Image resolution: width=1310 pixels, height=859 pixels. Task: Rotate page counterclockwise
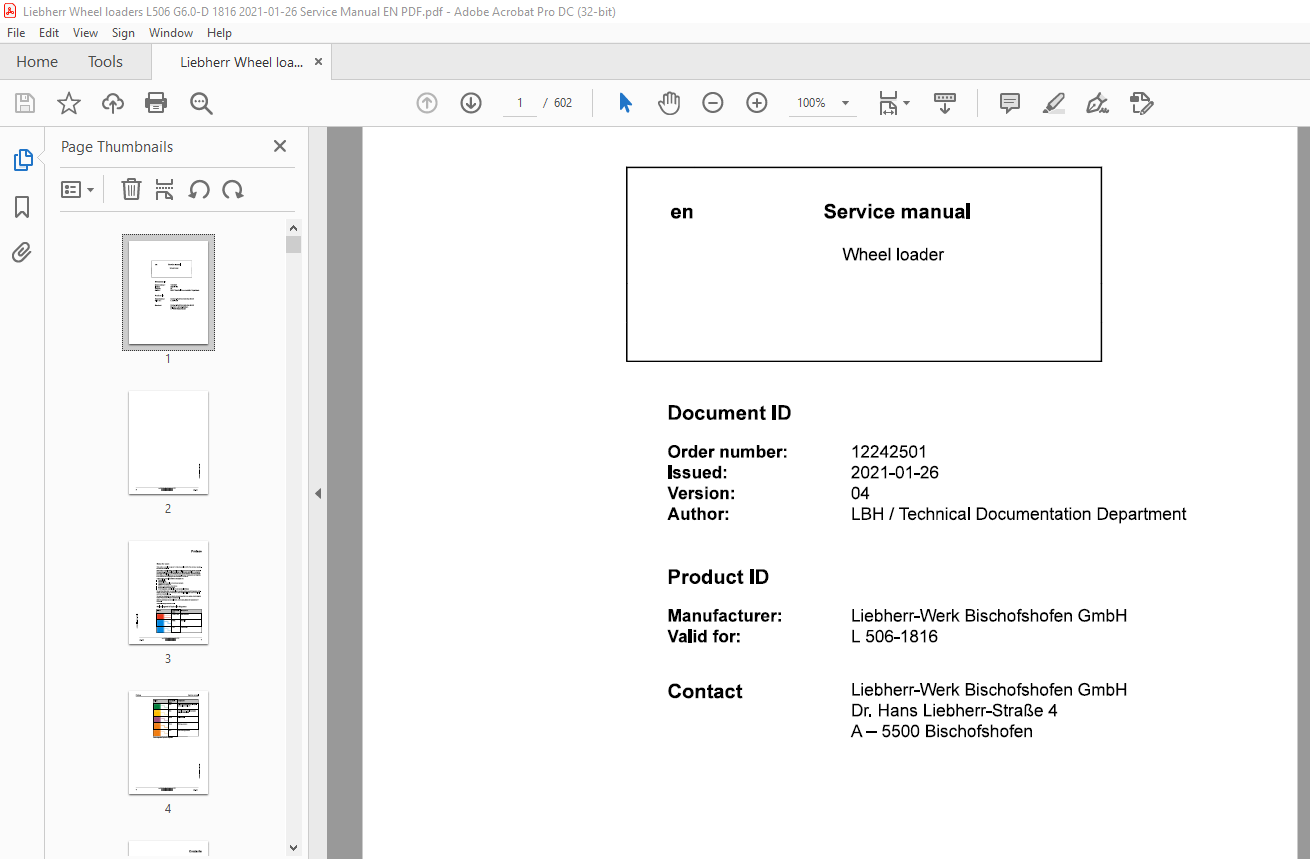click(x=199, y=189)
